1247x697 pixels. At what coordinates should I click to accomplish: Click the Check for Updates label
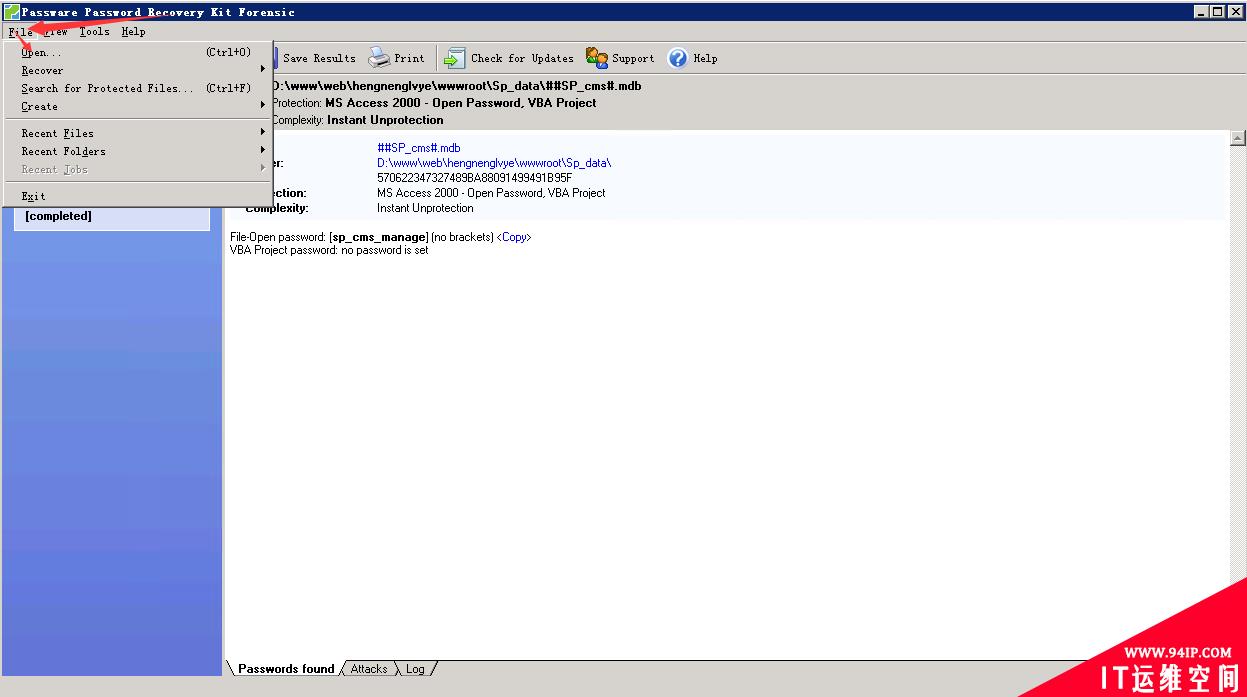tap(522, 58)
